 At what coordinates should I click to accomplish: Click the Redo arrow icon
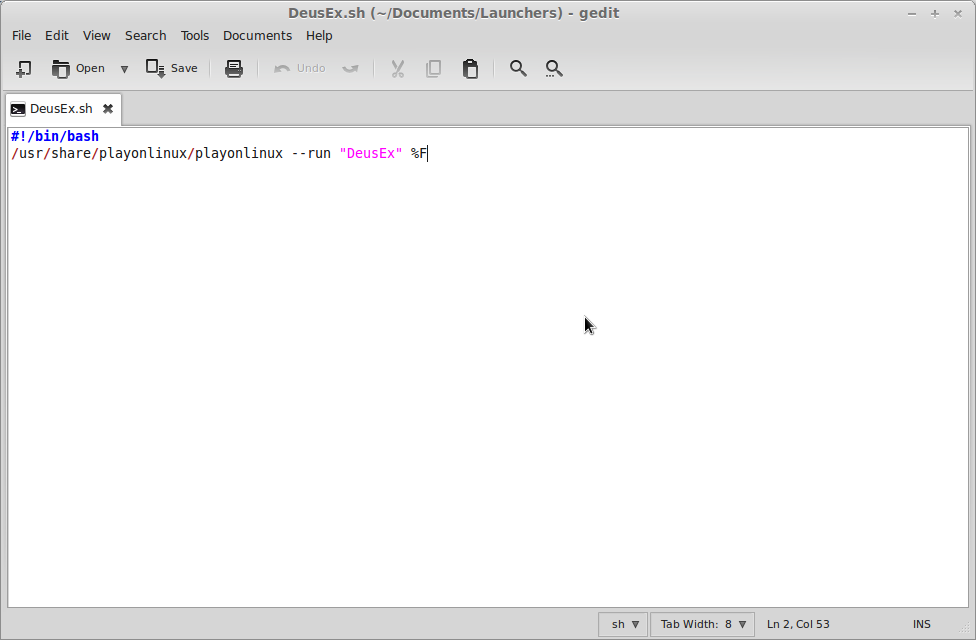coord(350,68)
